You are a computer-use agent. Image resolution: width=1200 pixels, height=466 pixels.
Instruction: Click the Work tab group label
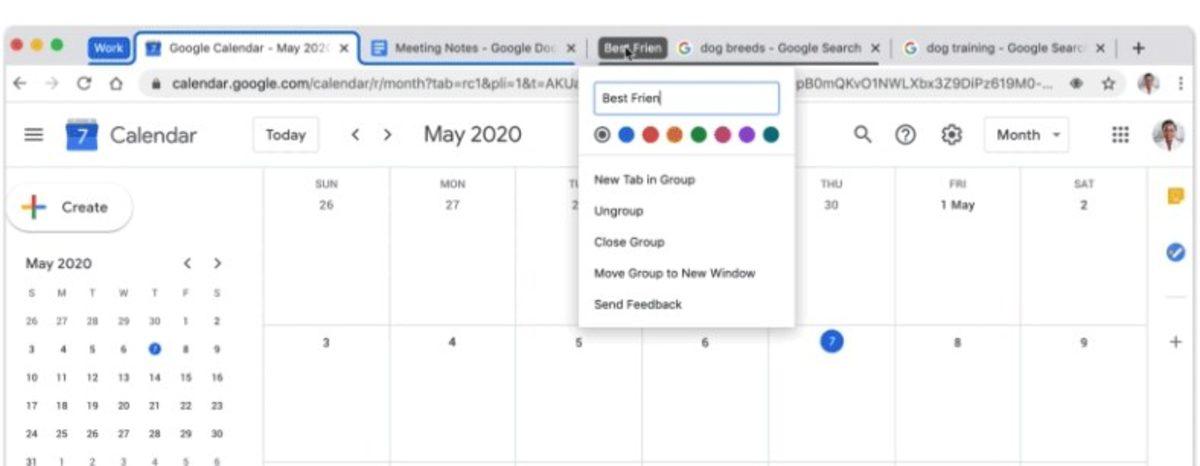point(109,48)
